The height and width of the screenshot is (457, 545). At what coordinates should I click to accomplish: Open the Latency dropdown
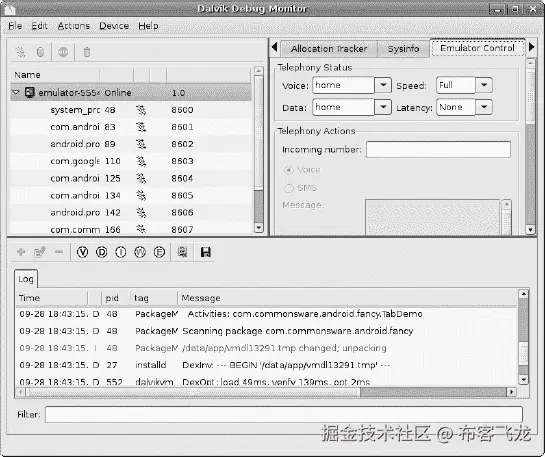click(484, 107)
